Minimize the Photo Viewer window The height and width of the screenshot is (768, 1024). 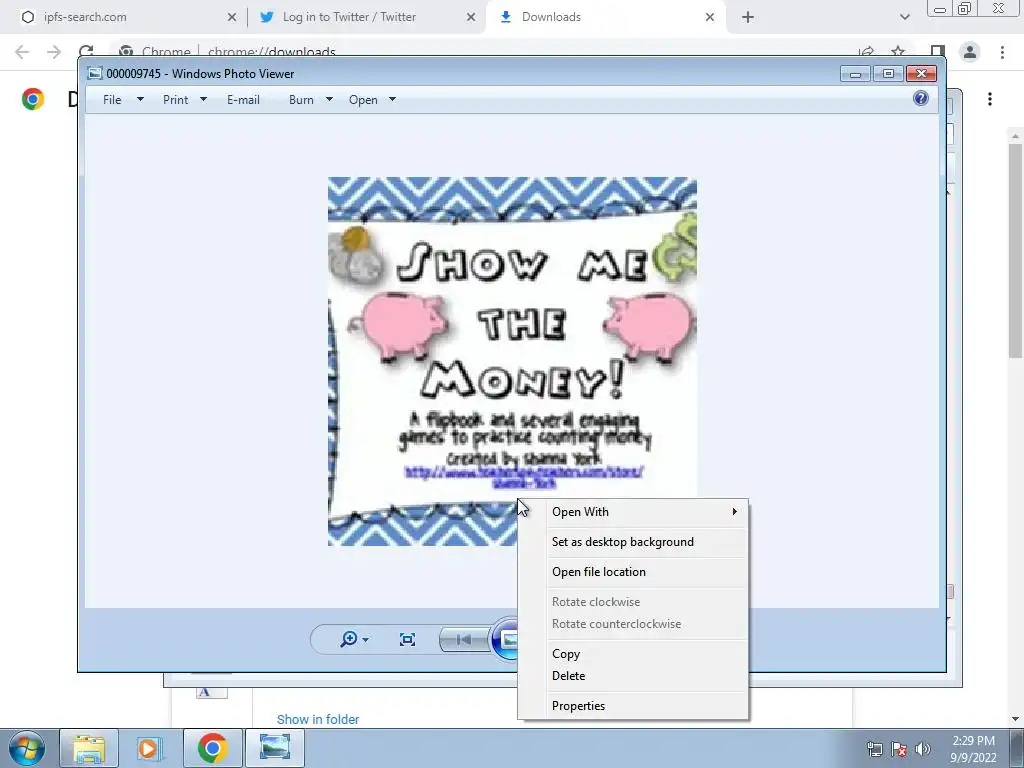855,74
